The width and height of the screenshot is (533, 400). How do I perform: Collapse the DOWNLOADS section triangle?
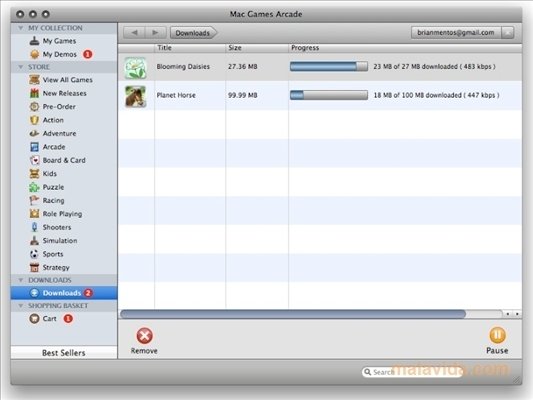[x=21, y=280]
